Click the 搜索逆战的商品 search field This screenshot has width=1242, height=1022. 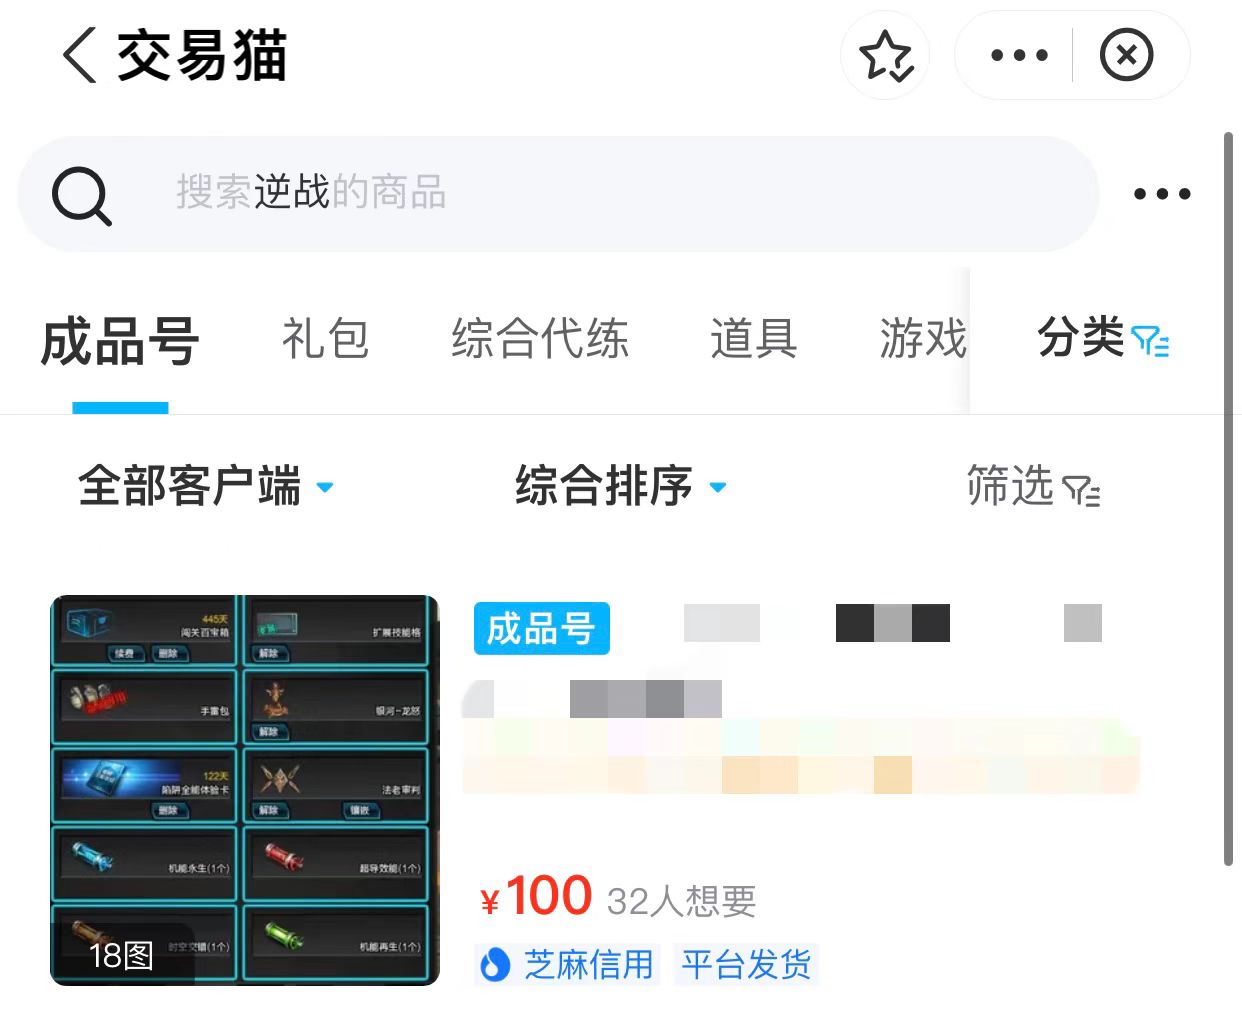[x=558, y=194]
